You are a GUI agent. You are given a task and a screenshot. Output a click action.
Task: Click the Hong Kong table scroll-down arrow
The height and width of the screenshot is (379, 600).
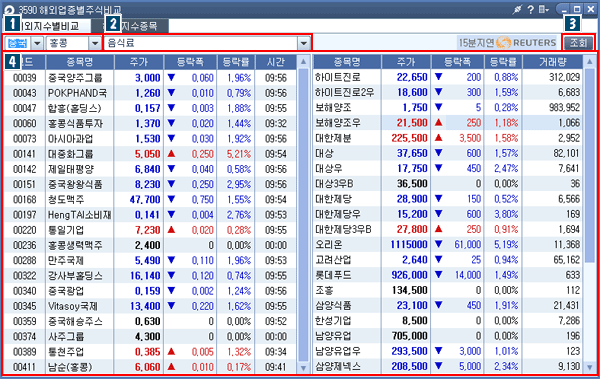click(303, 368)
